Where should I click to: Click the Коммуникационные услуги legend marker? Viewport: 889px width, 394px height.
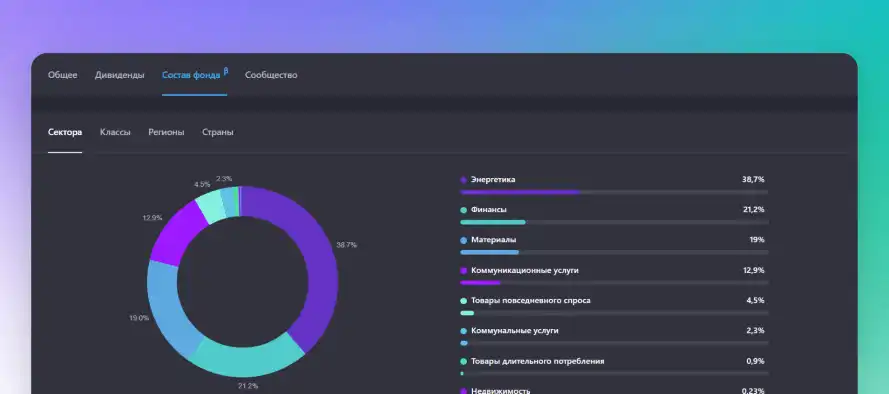coord(464,270)
